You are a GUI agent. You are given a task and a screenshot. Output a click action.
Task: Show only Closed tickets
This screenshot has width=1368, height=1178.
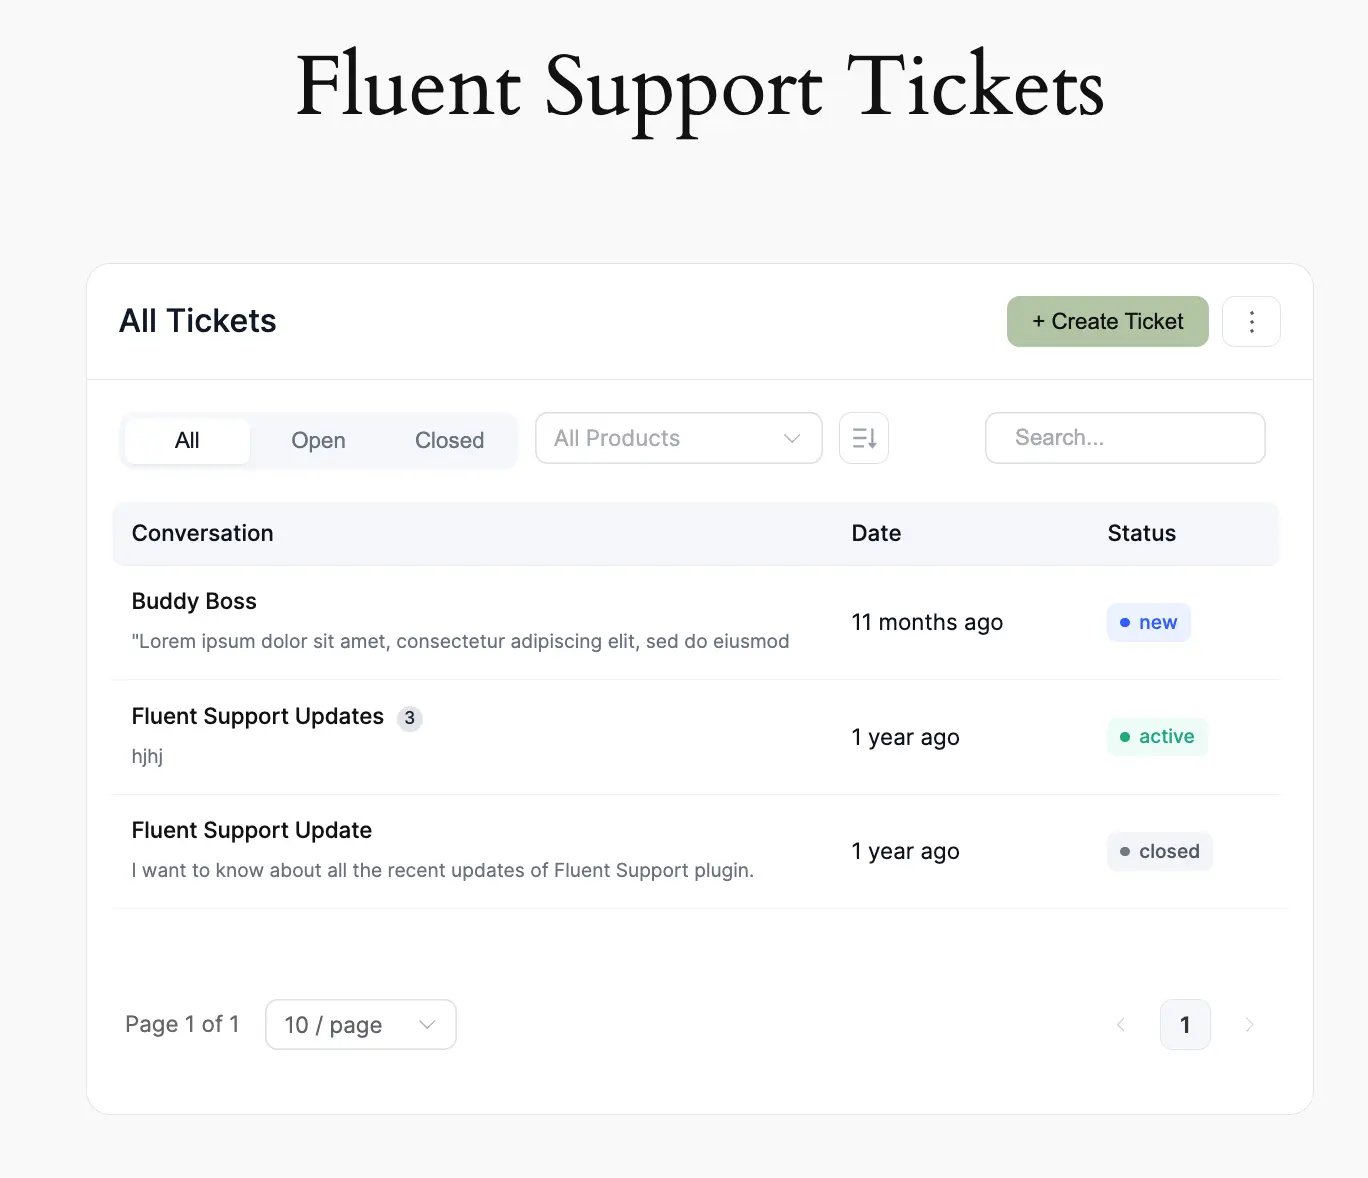[x=449, y=441]
